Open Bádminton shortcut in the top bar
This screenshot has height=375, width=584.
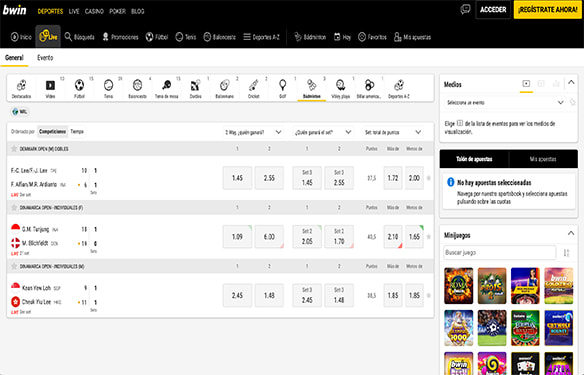[310, 37]
